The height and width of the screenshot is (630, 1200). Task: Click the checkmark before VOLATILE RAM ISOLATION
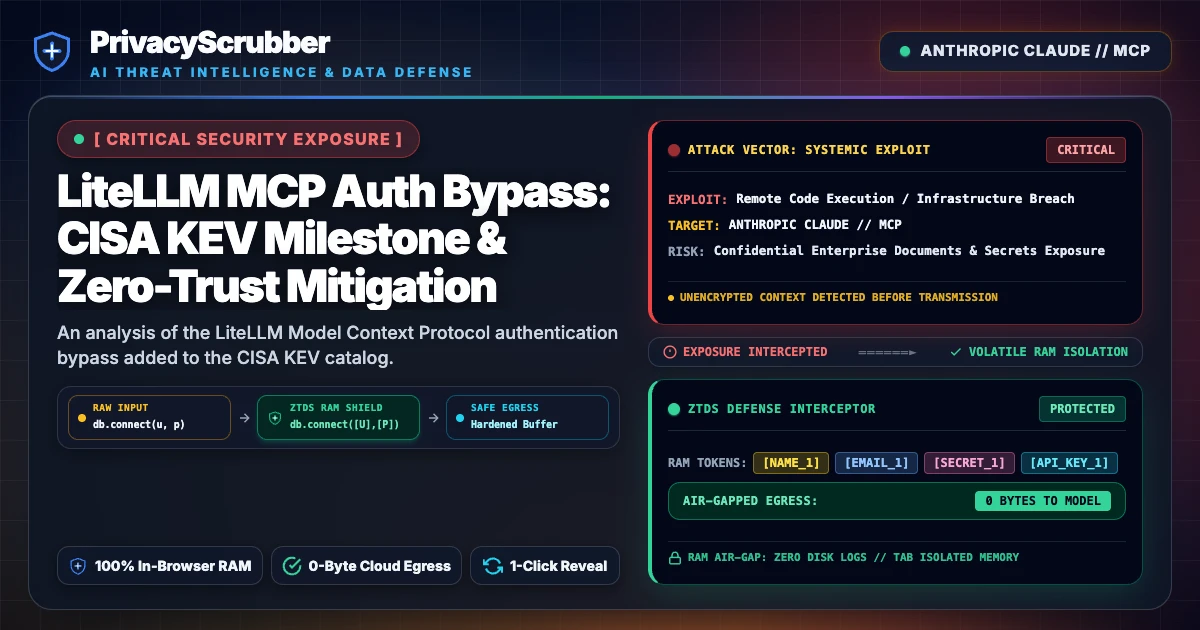[x=956, y=352]
